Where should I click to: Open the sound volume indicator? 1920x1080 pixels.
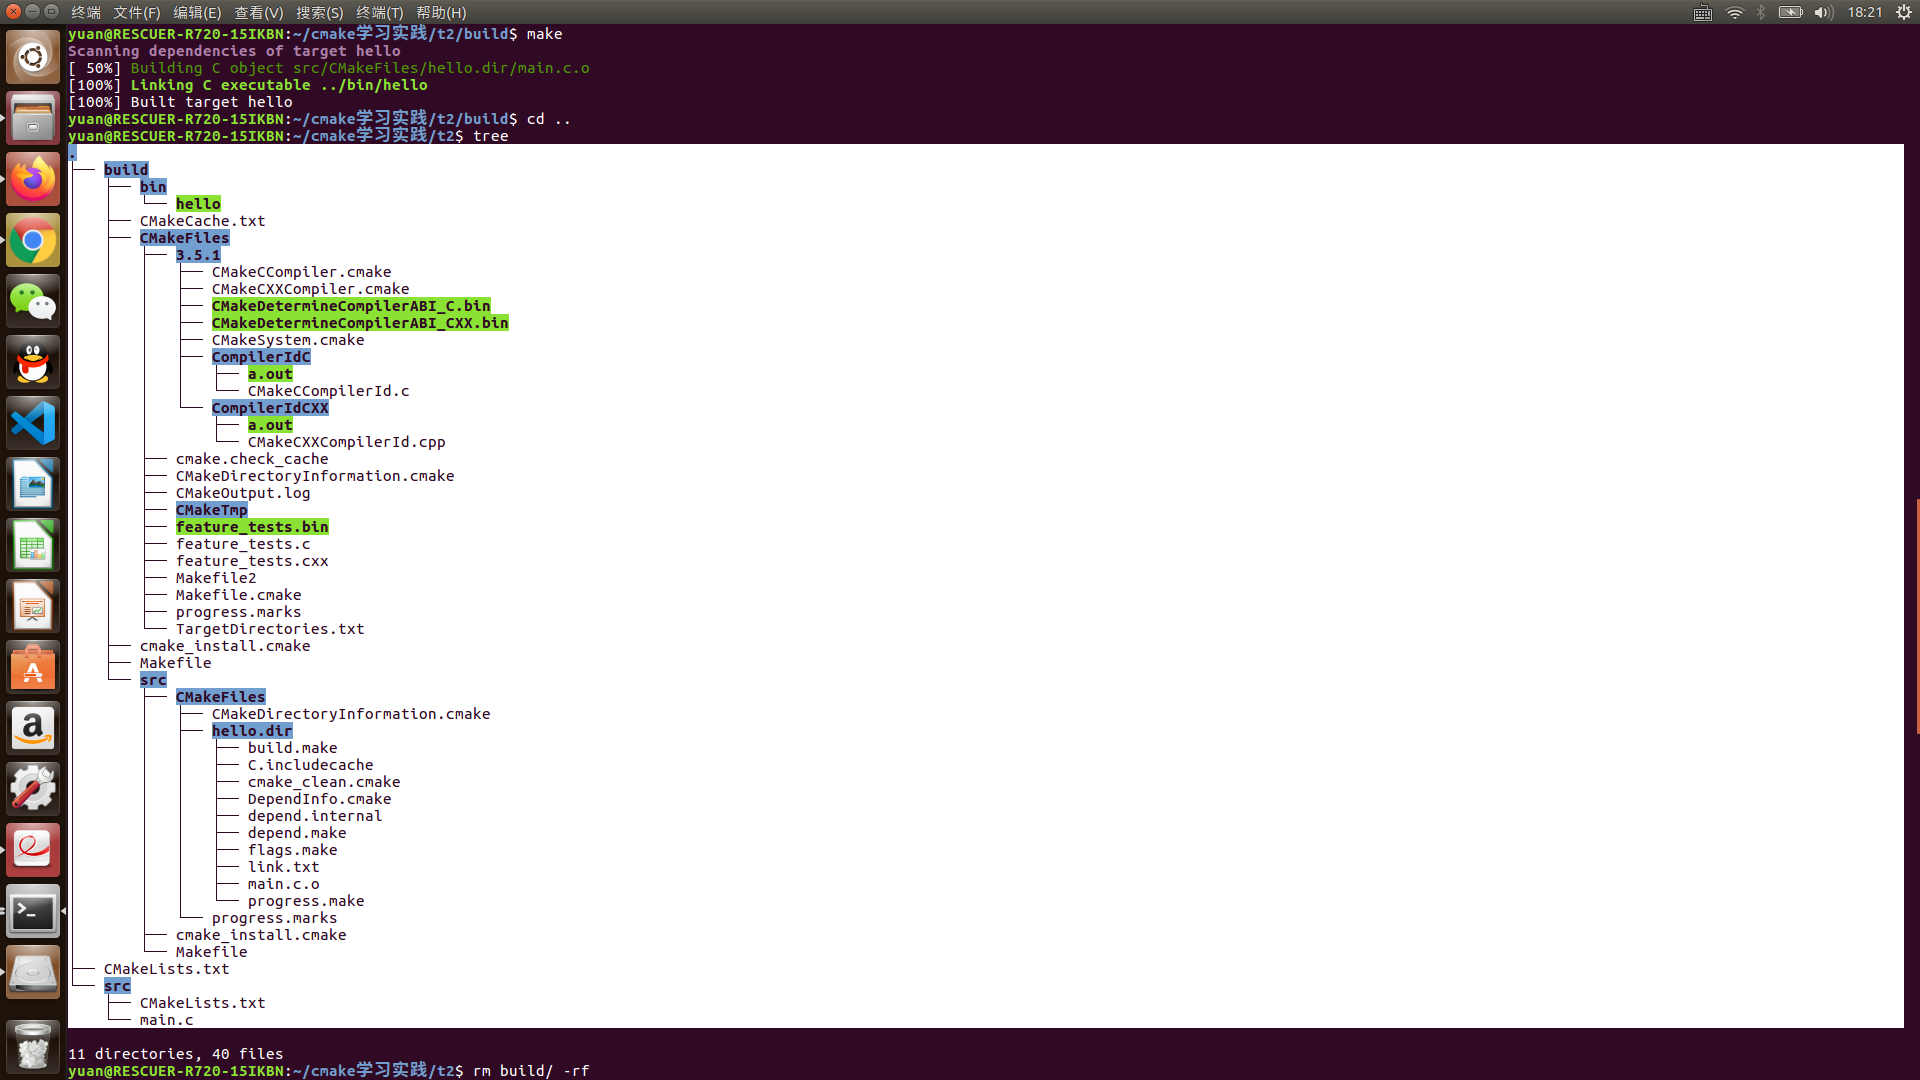click(x=1823, y=12)
